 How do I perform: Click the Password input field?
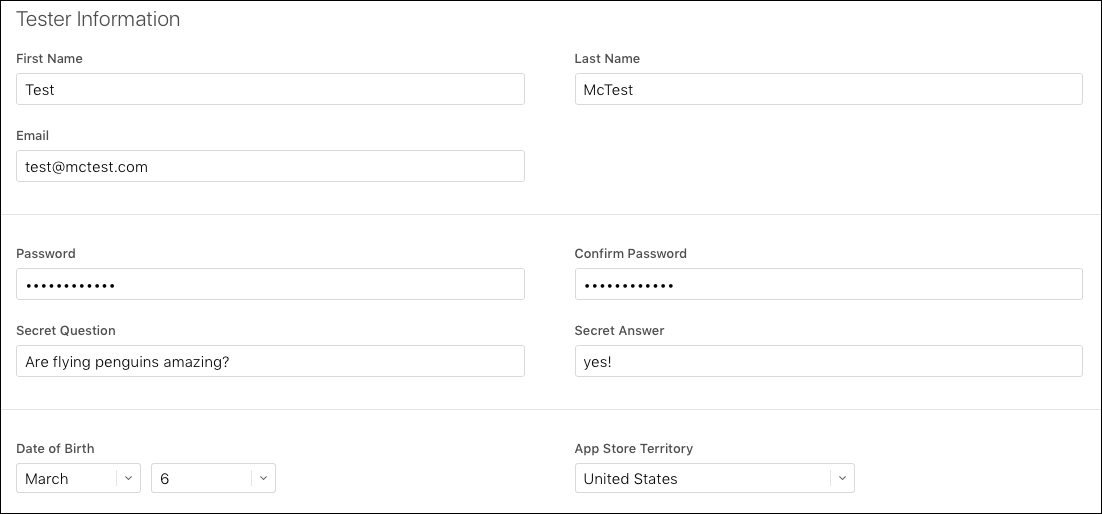[x=271, y=284]
